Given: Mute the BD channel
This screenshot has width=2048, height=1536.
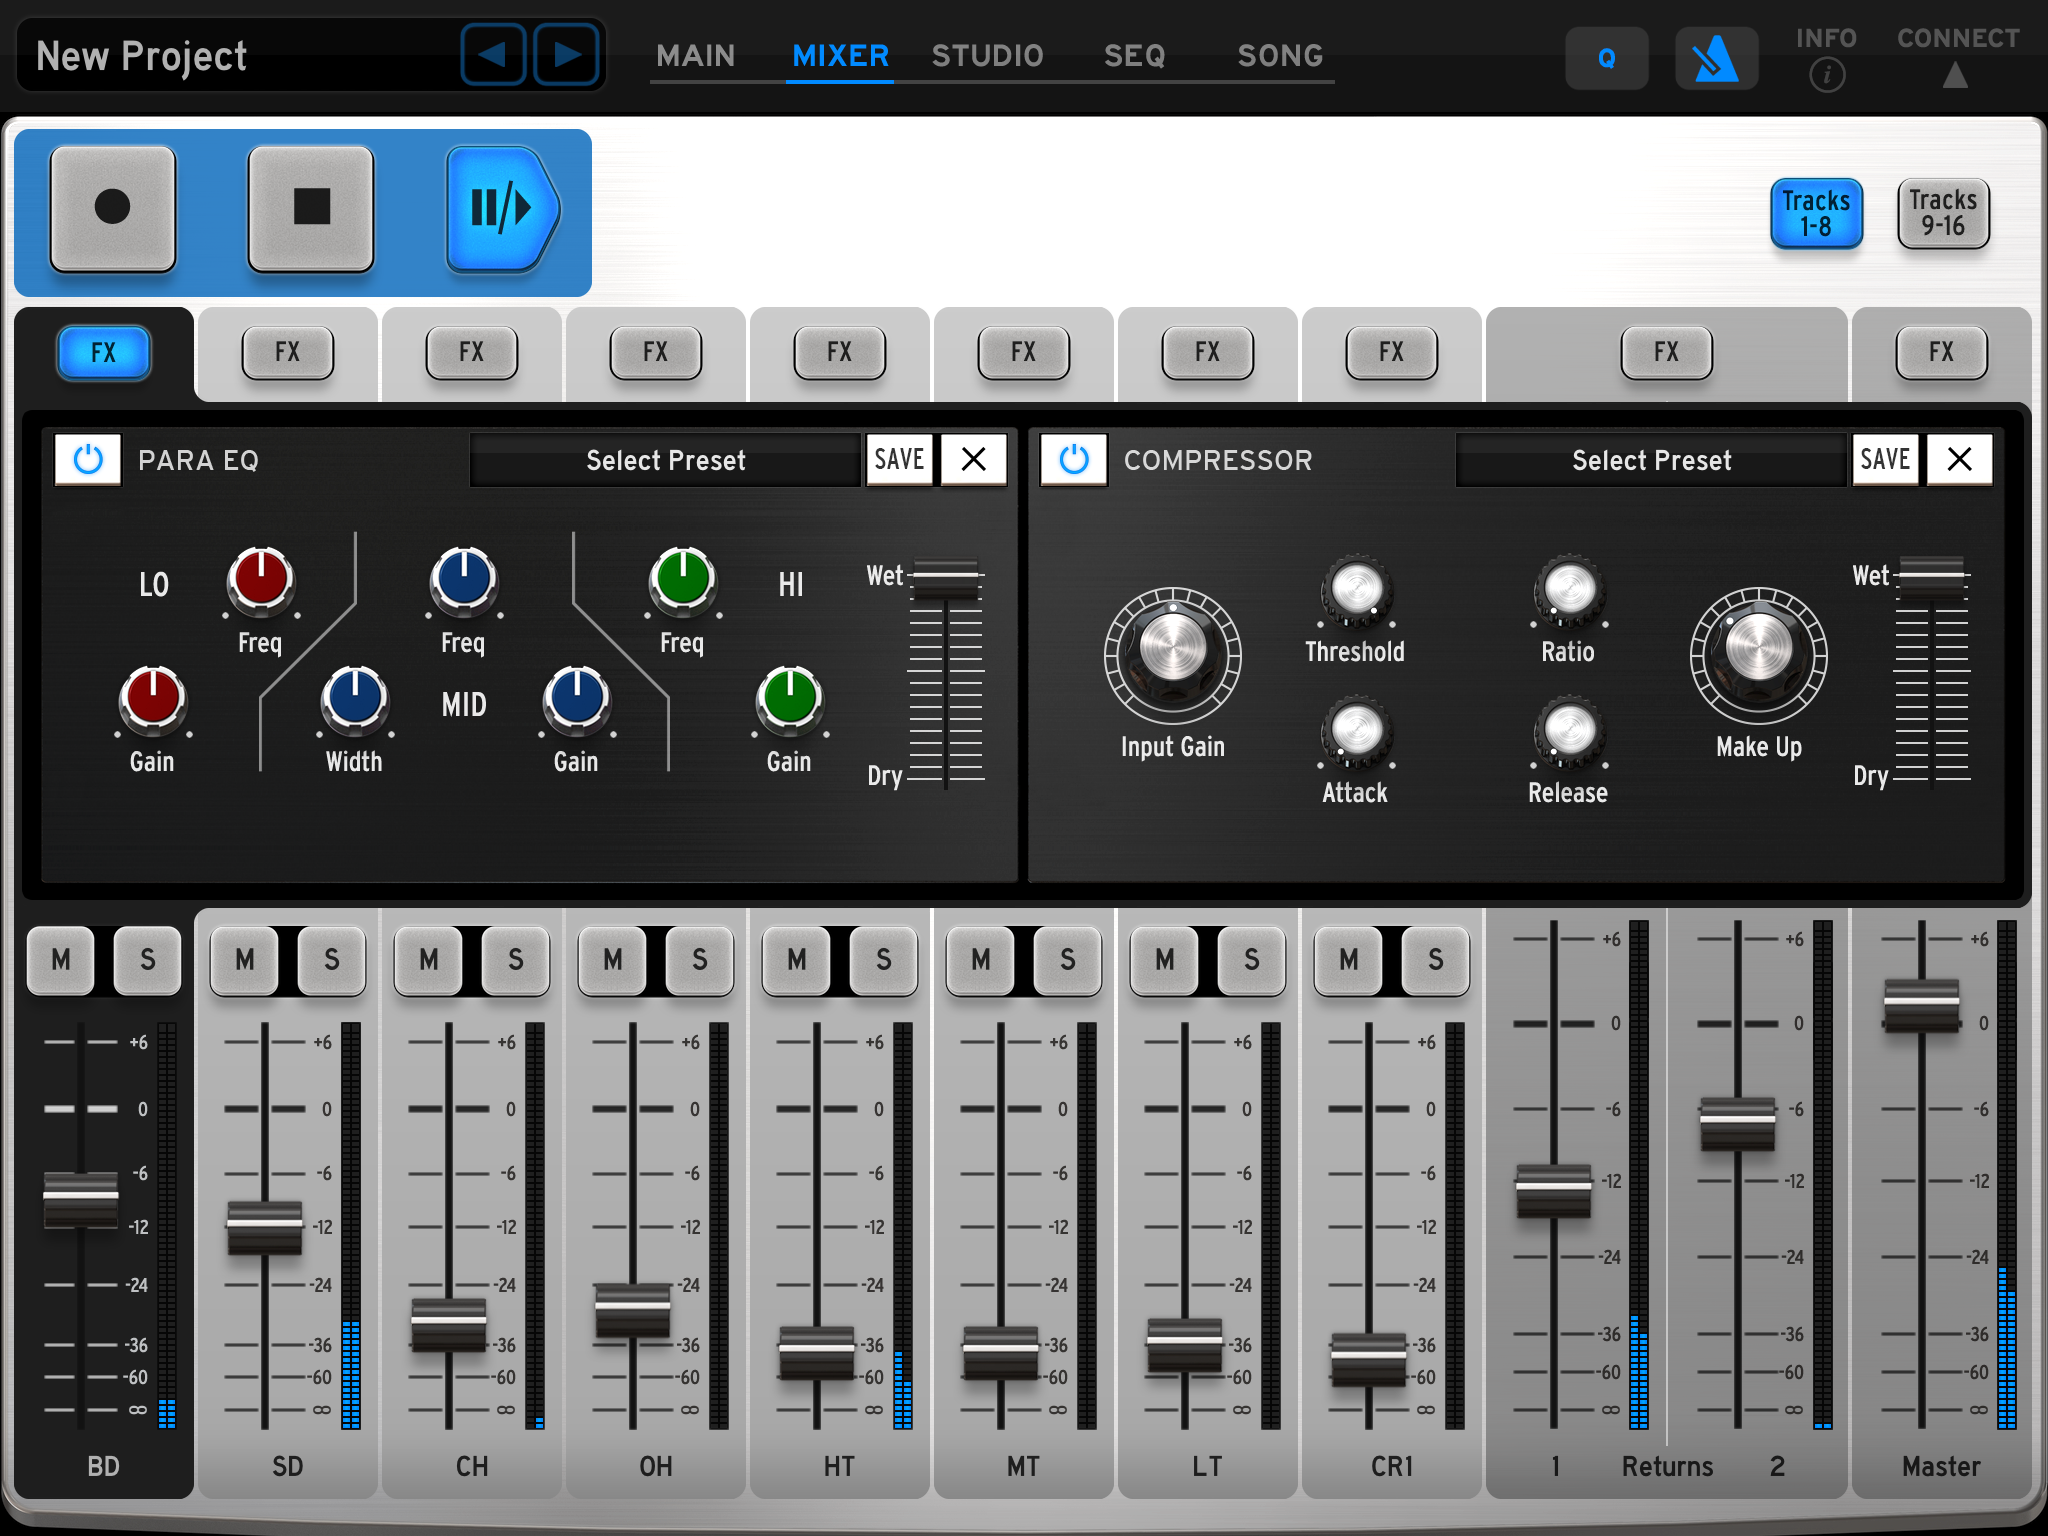Looking at the screenshot, I should (x=61, y=960).
